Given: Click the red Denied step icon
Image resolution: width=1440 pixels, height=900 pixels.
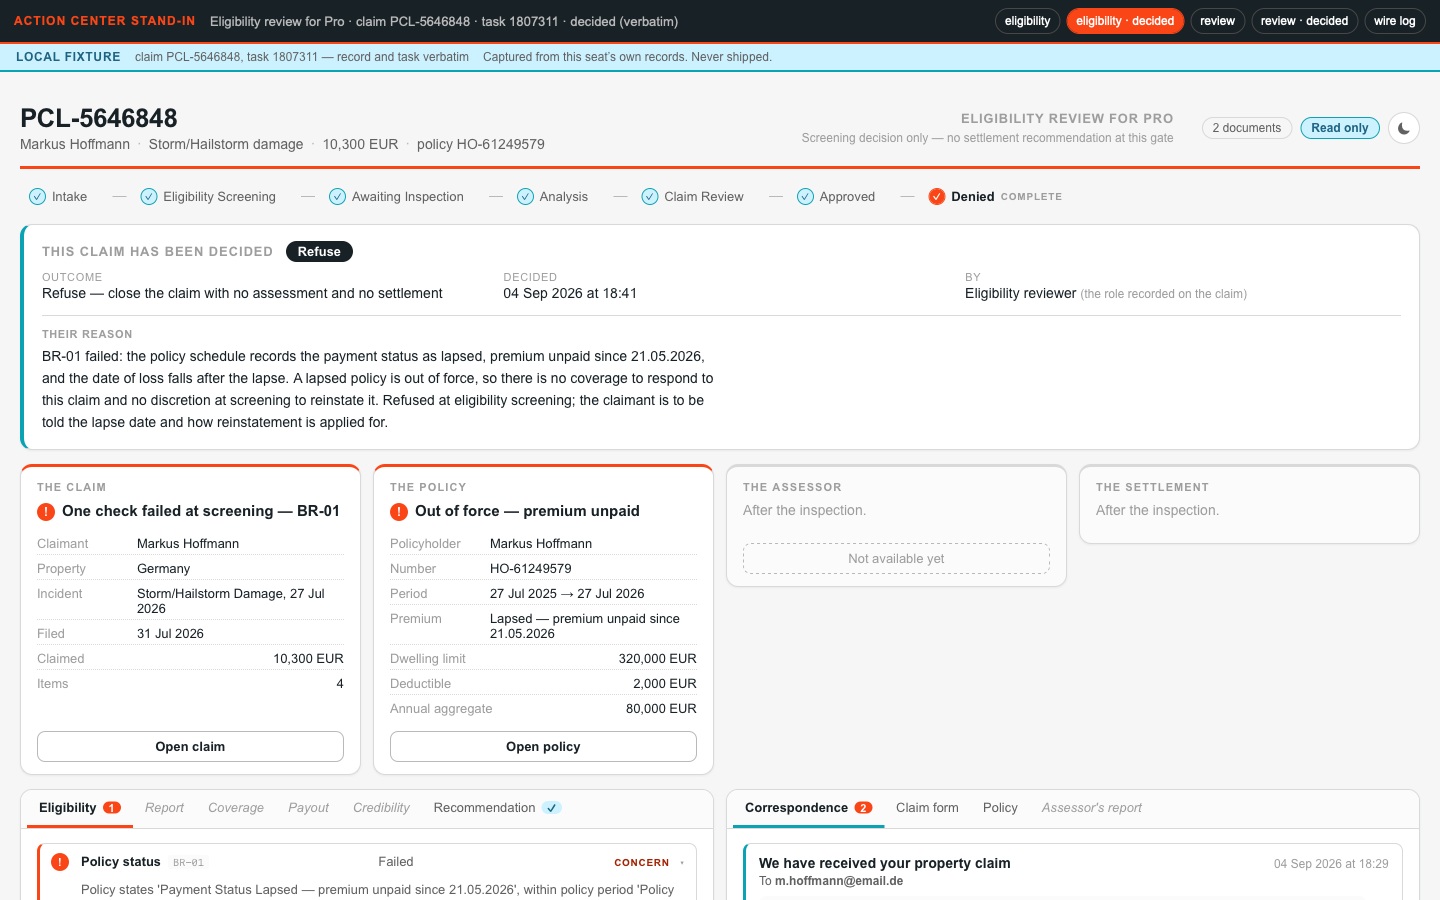Looking at the screenshot, I should tap(937, 197).
